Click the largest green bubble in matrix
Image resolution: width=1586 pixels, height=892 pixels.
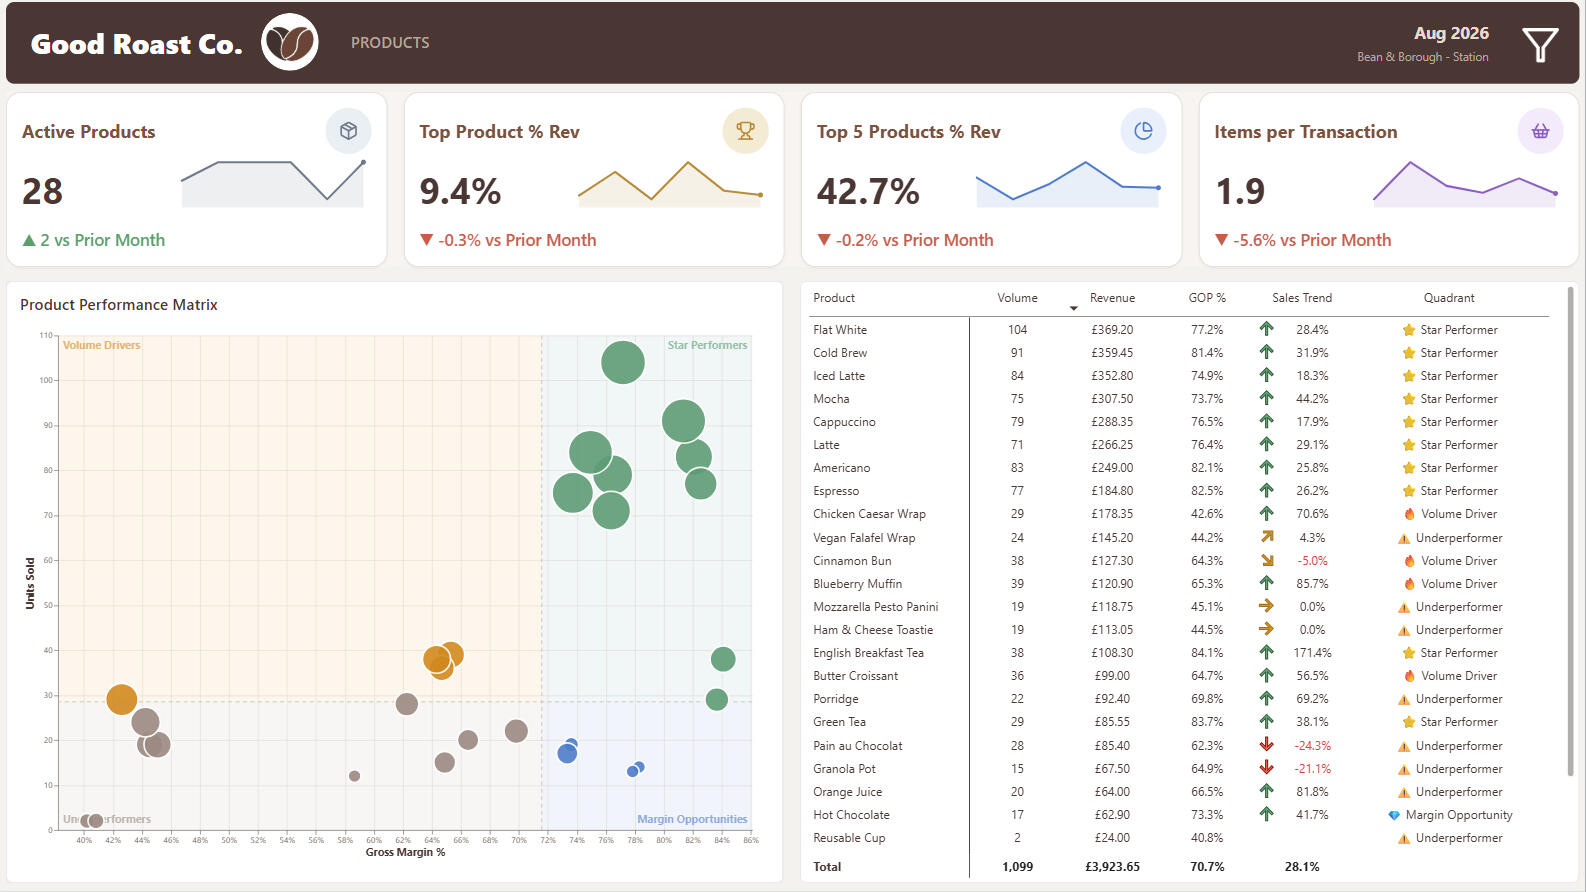(622, 362)
